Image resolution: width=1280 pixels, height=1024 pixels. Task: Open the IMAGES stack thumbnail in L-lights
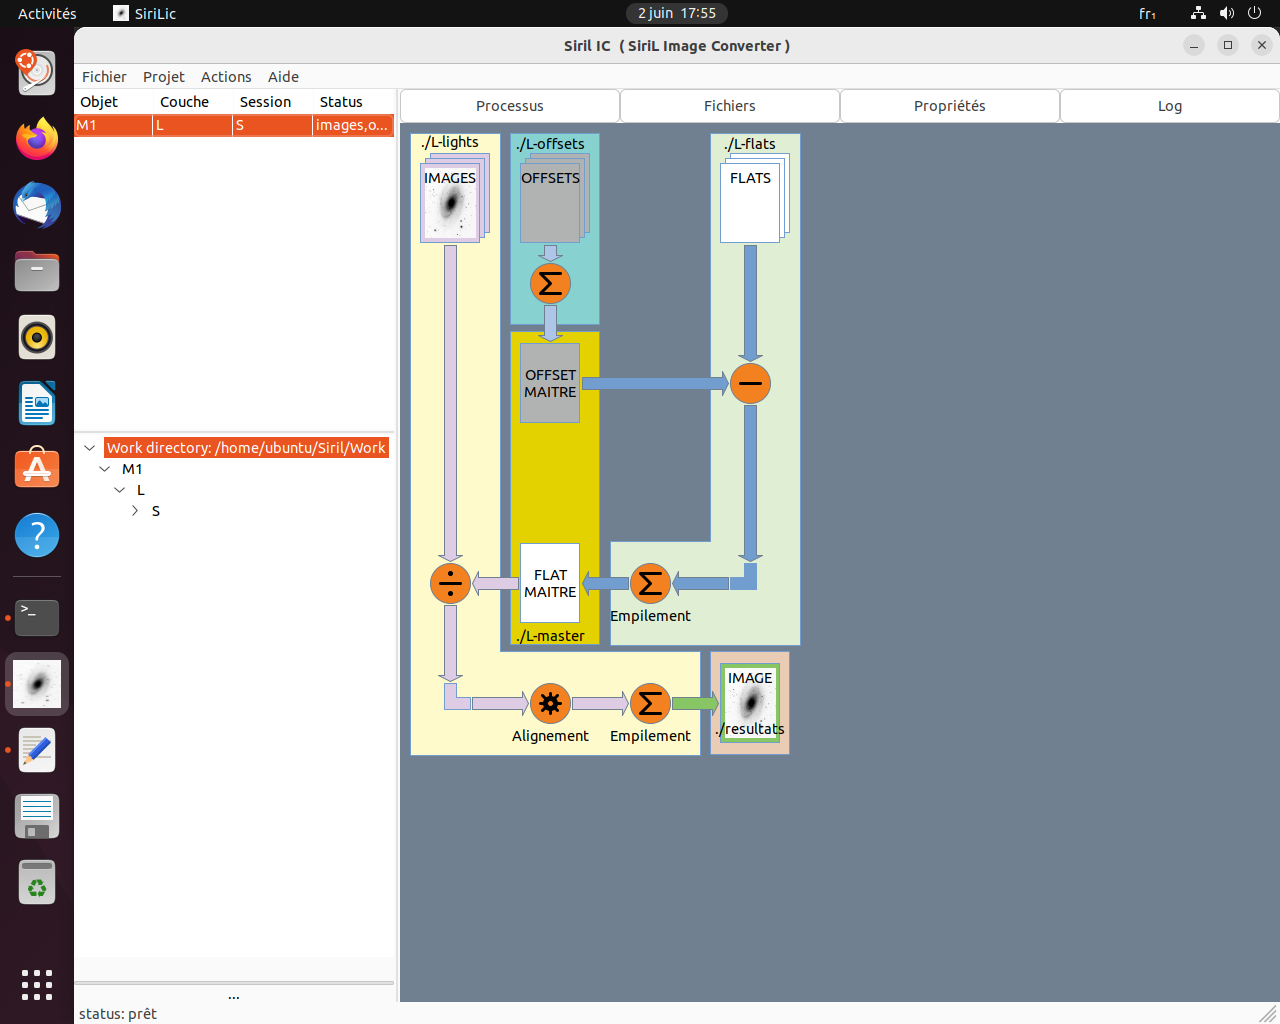(454, 198)
